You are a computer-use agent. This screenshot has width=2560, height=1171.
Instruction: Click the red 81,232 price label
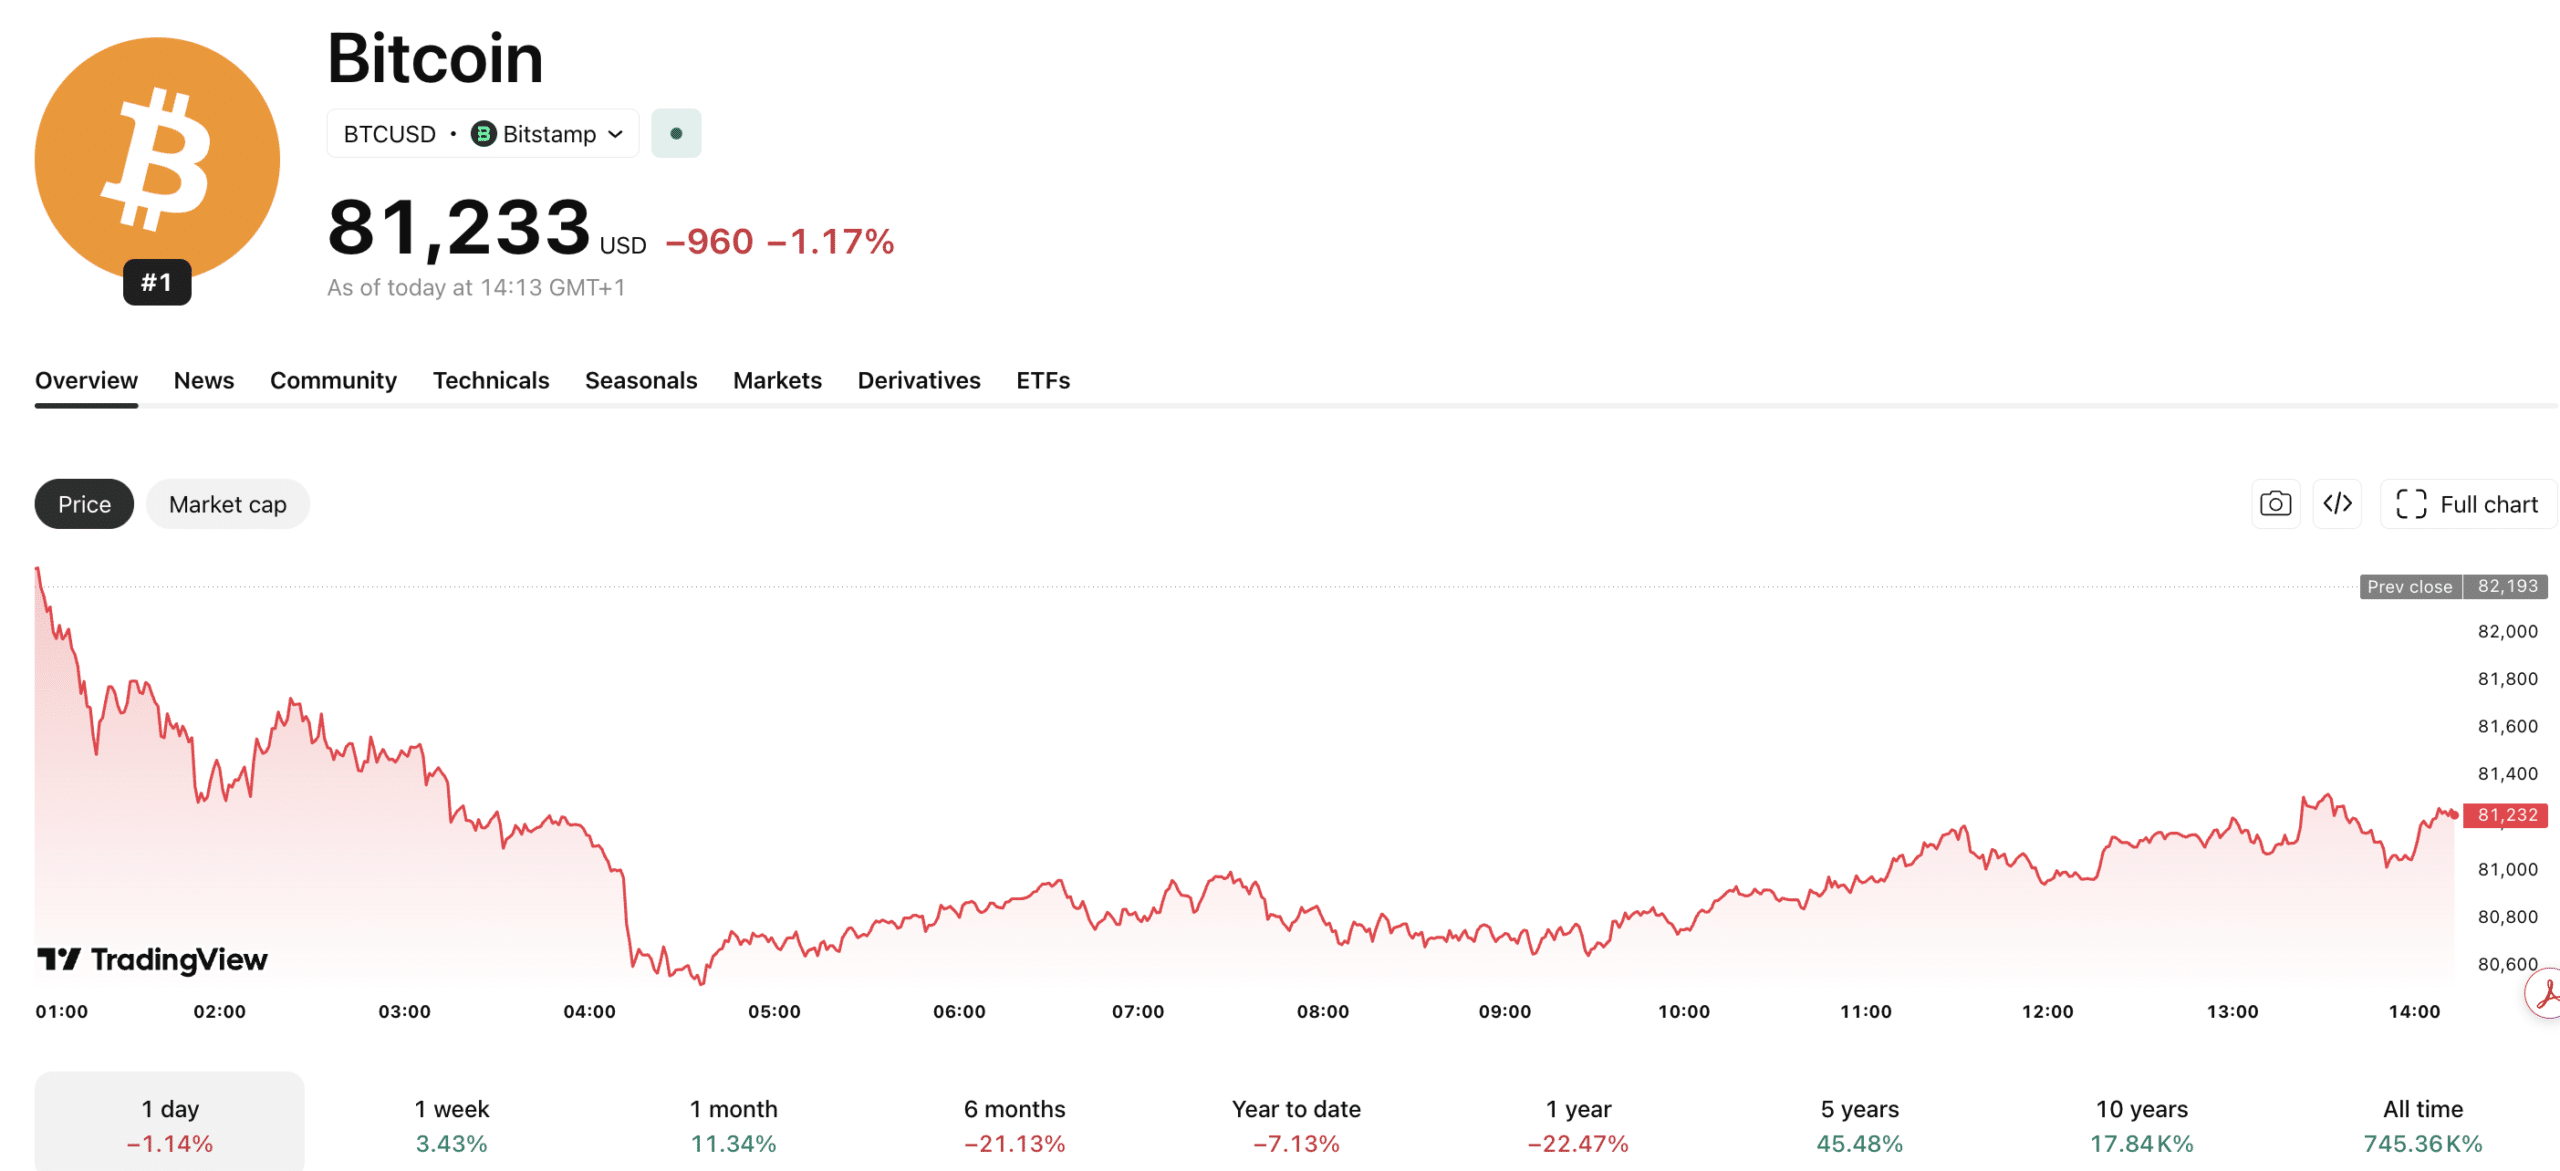(x=2505, y=815)
